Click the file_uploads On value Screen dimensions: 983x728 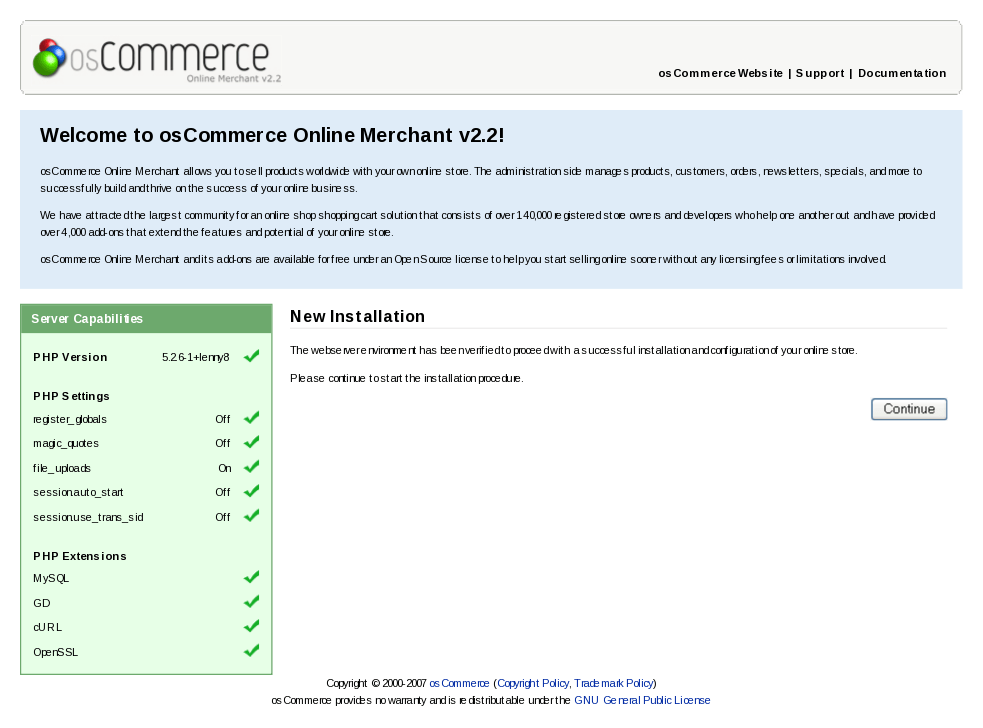point(224,468)
